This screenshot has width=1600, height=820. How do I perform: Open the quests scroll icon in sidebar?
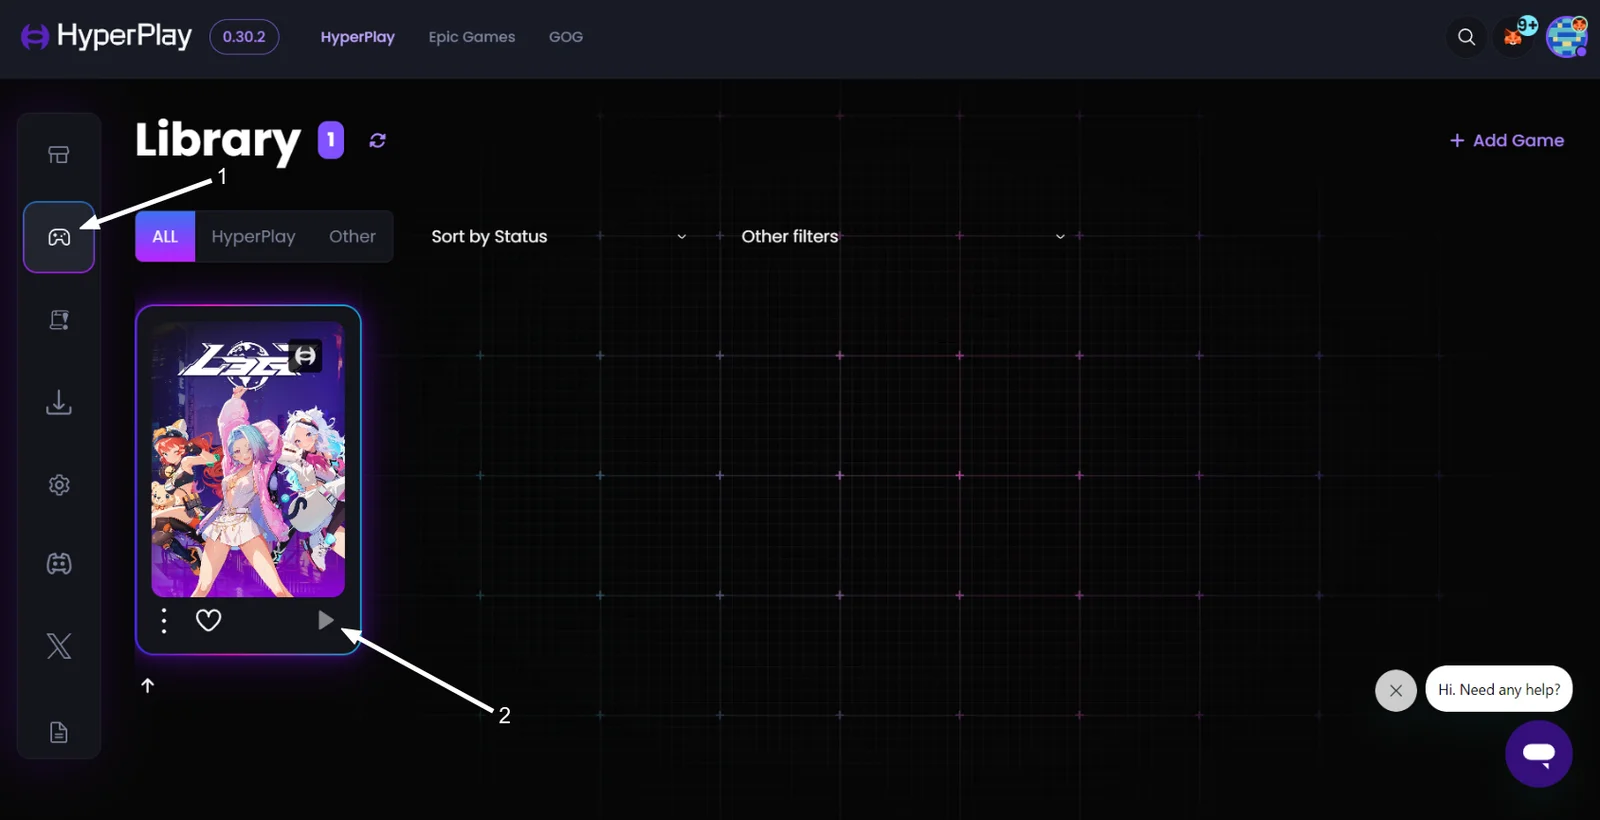pyautogui.click(x=59, y=320)
